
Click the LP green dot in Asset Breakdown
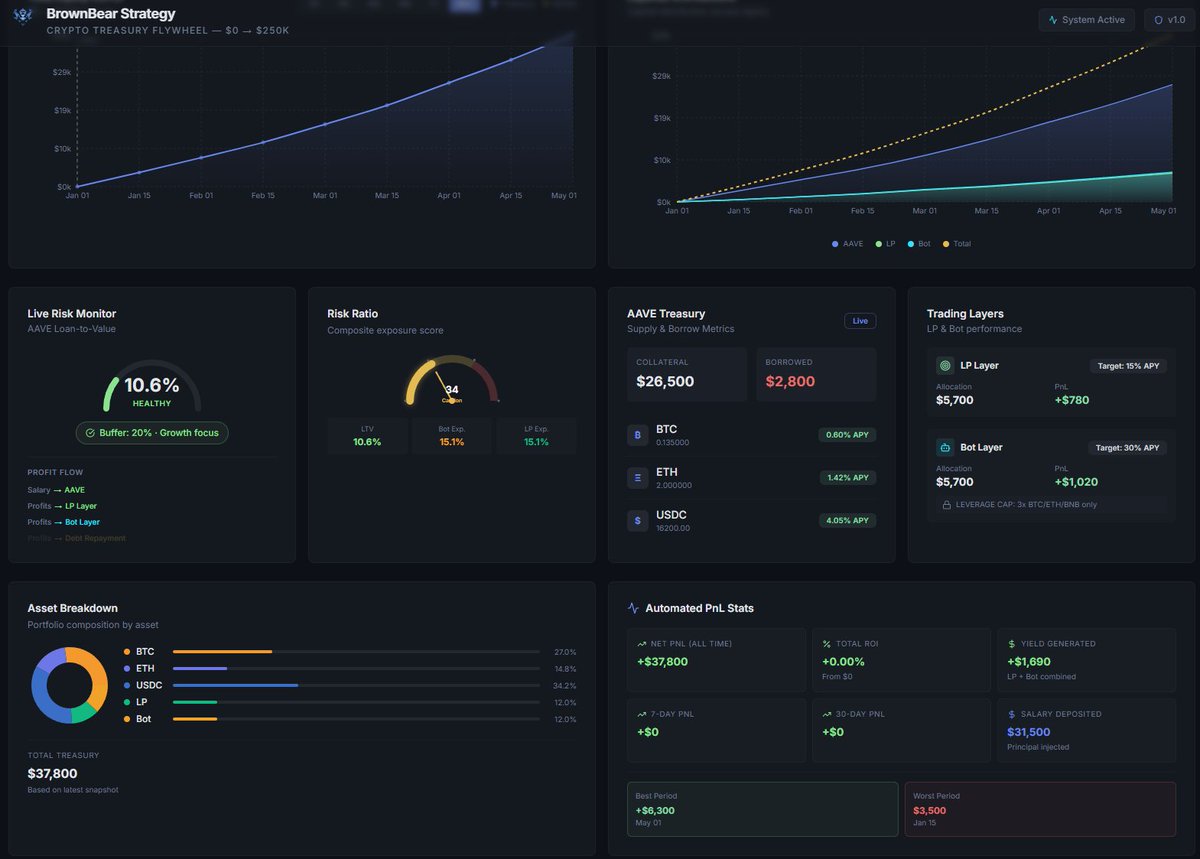[x=127, y=703]
